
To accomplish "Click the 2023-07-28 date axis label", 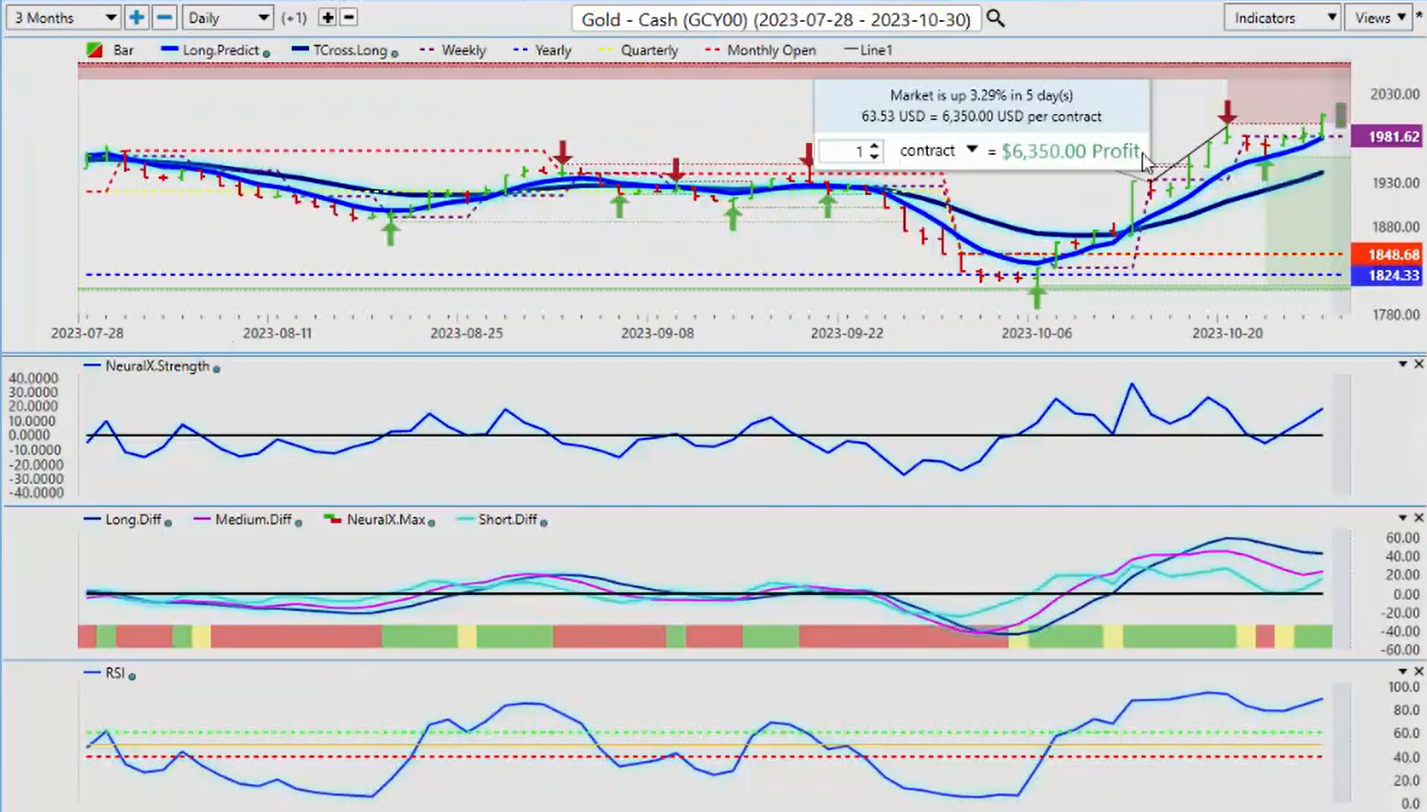I will (86, 332).
